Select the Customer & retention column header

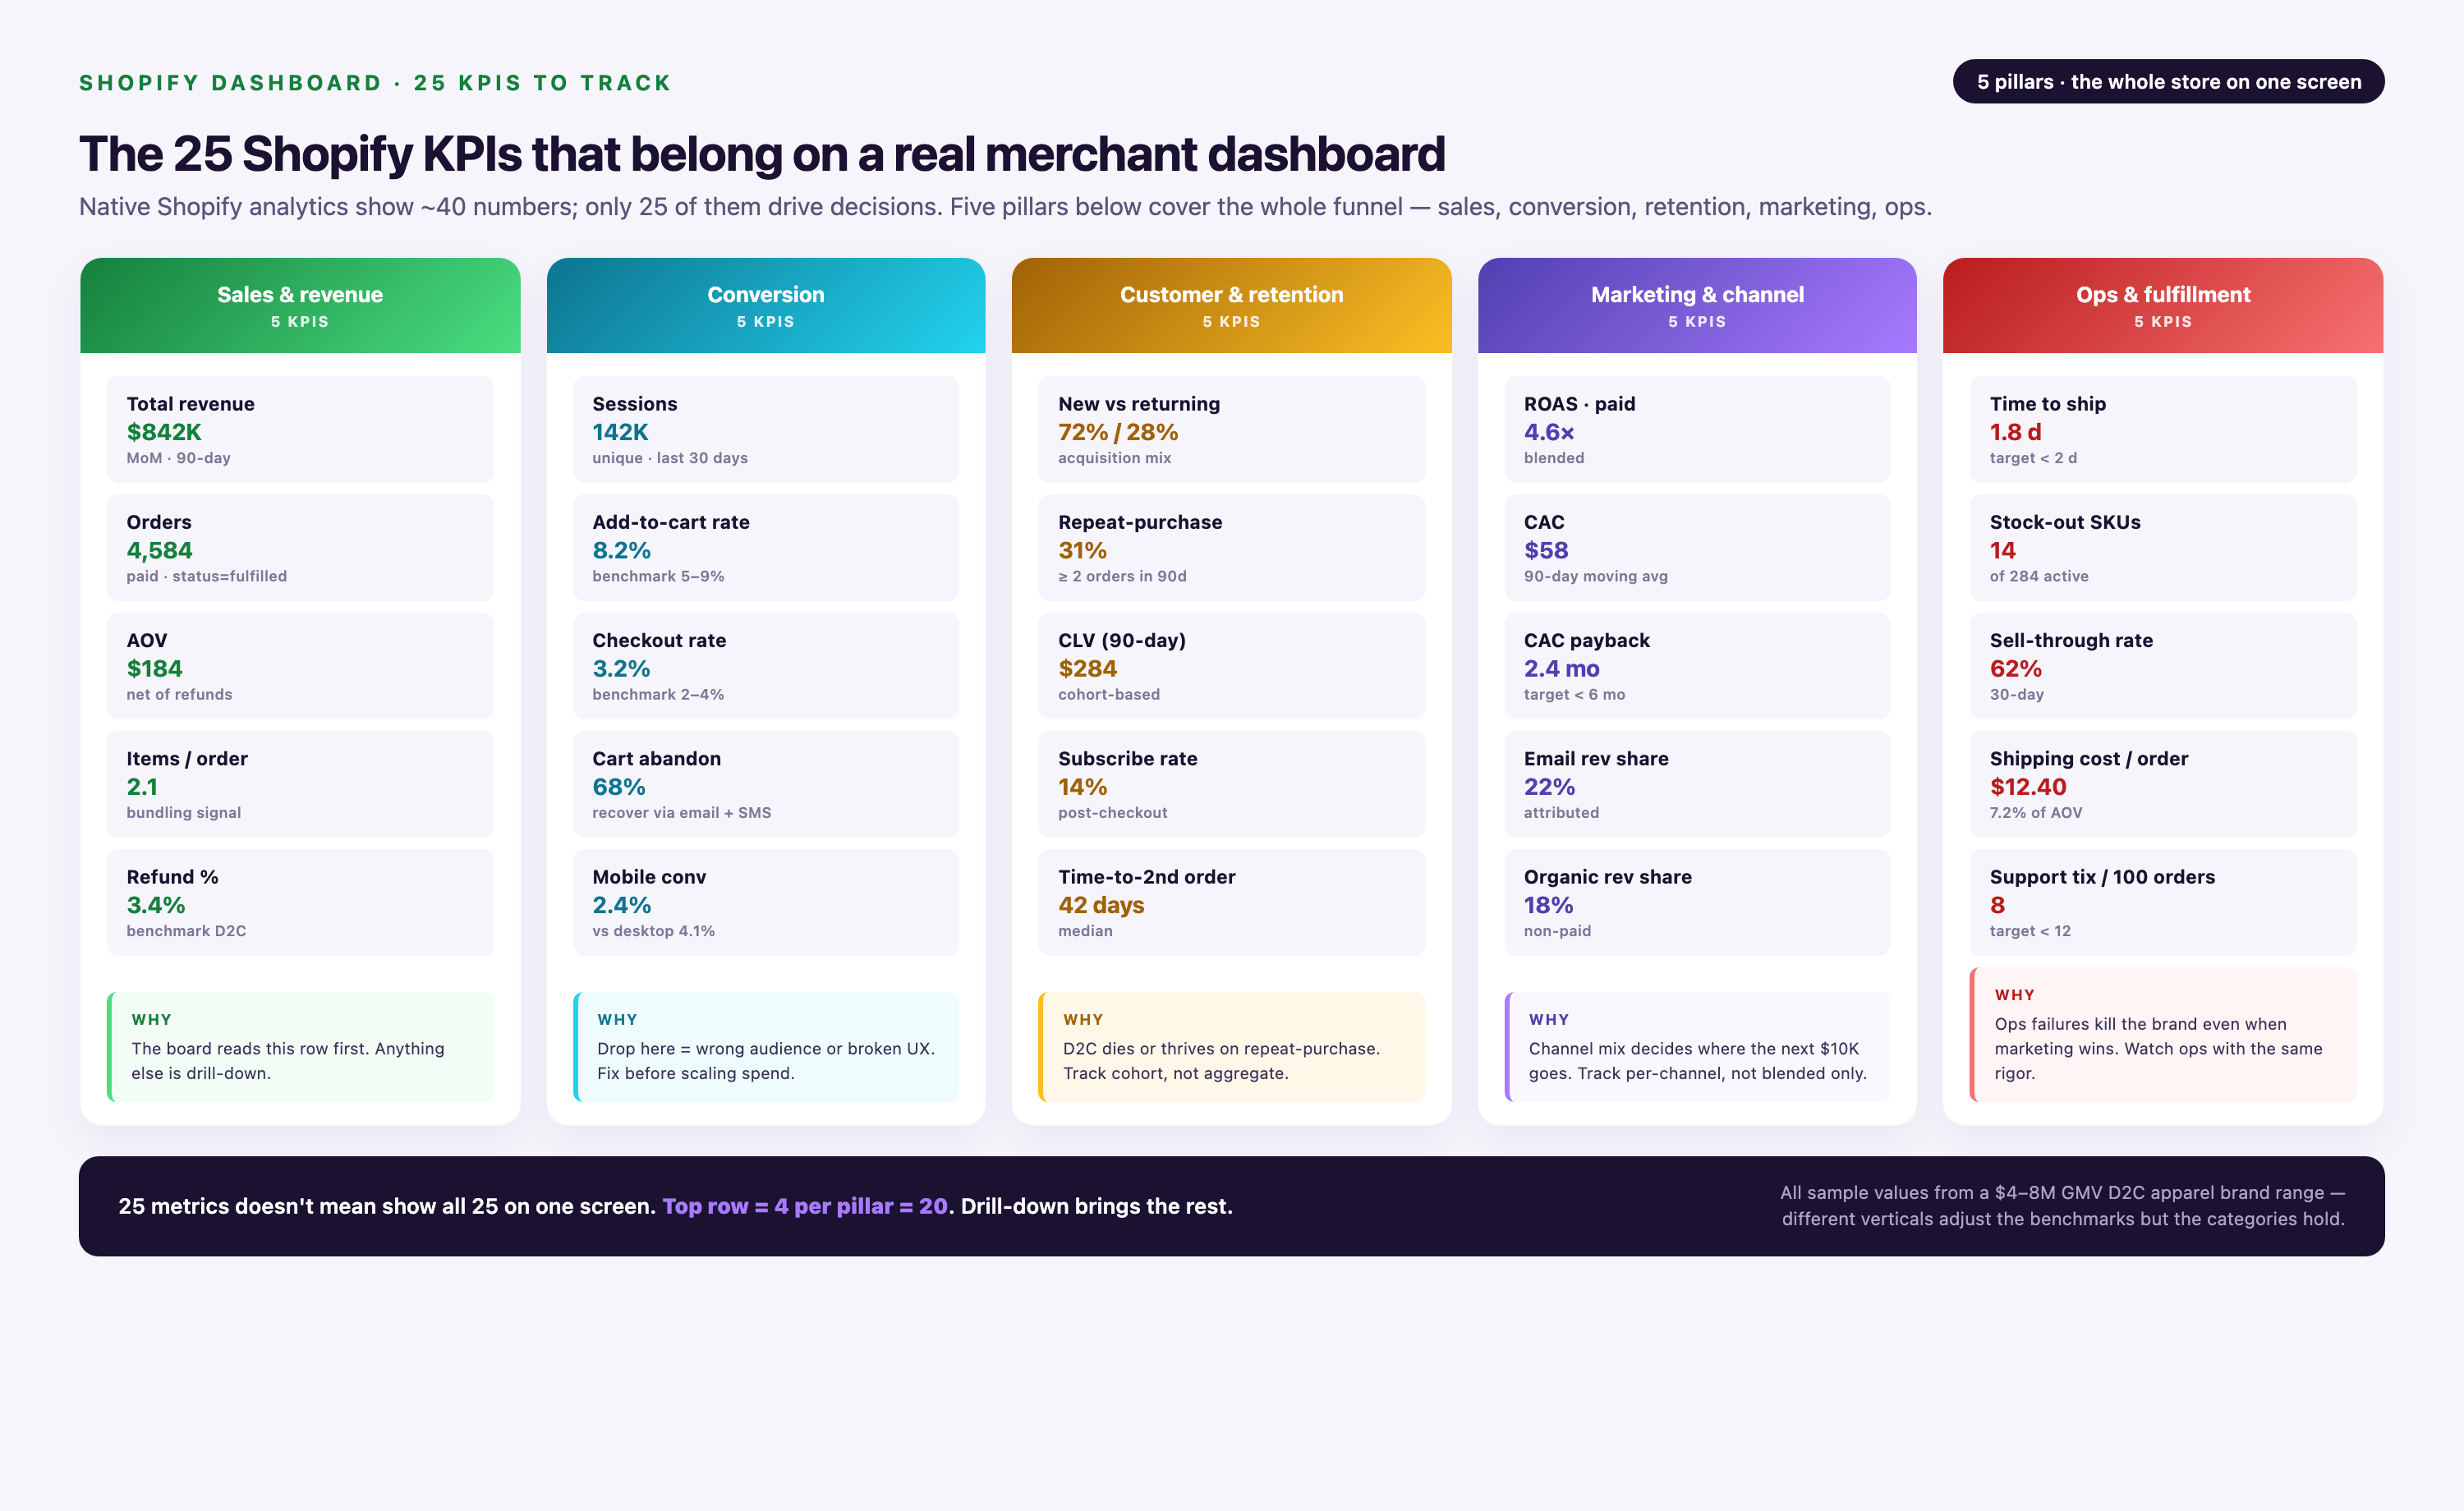coord(1231,305)
